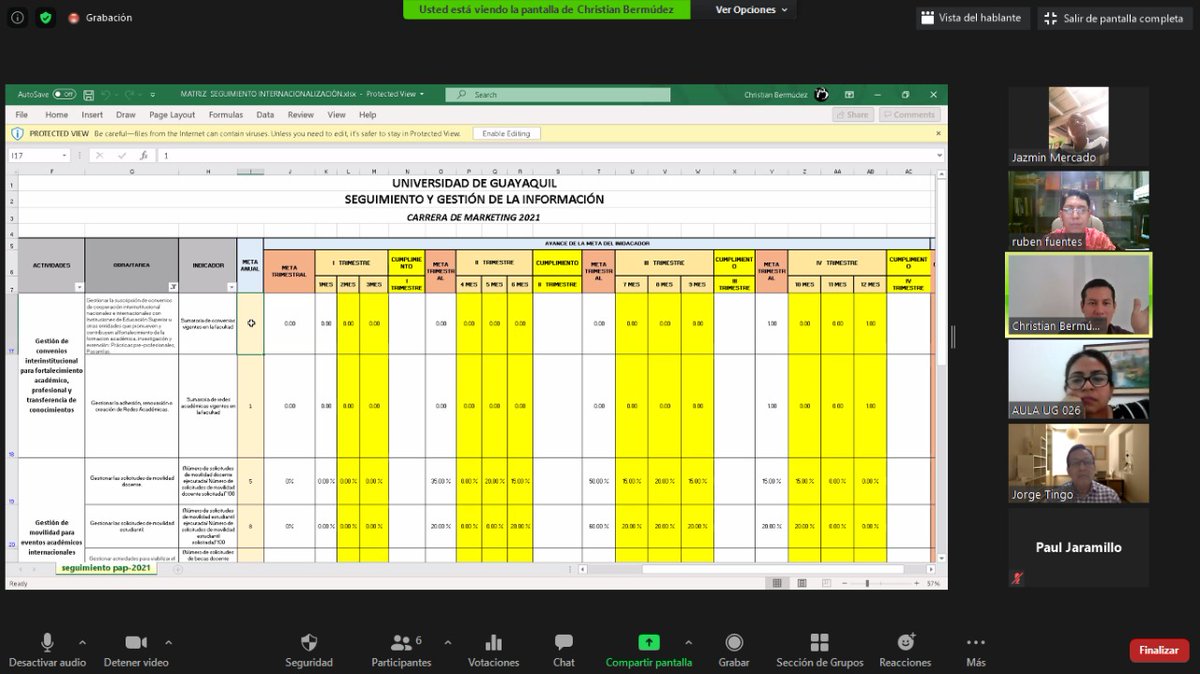Click Insert Function fx icon

[x=144, y=155]
